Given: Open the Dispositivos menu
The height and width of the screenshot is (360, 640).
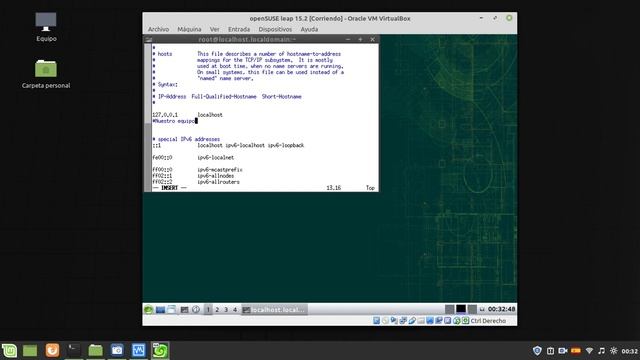Looking at the screenshot, I should point(275,29).
